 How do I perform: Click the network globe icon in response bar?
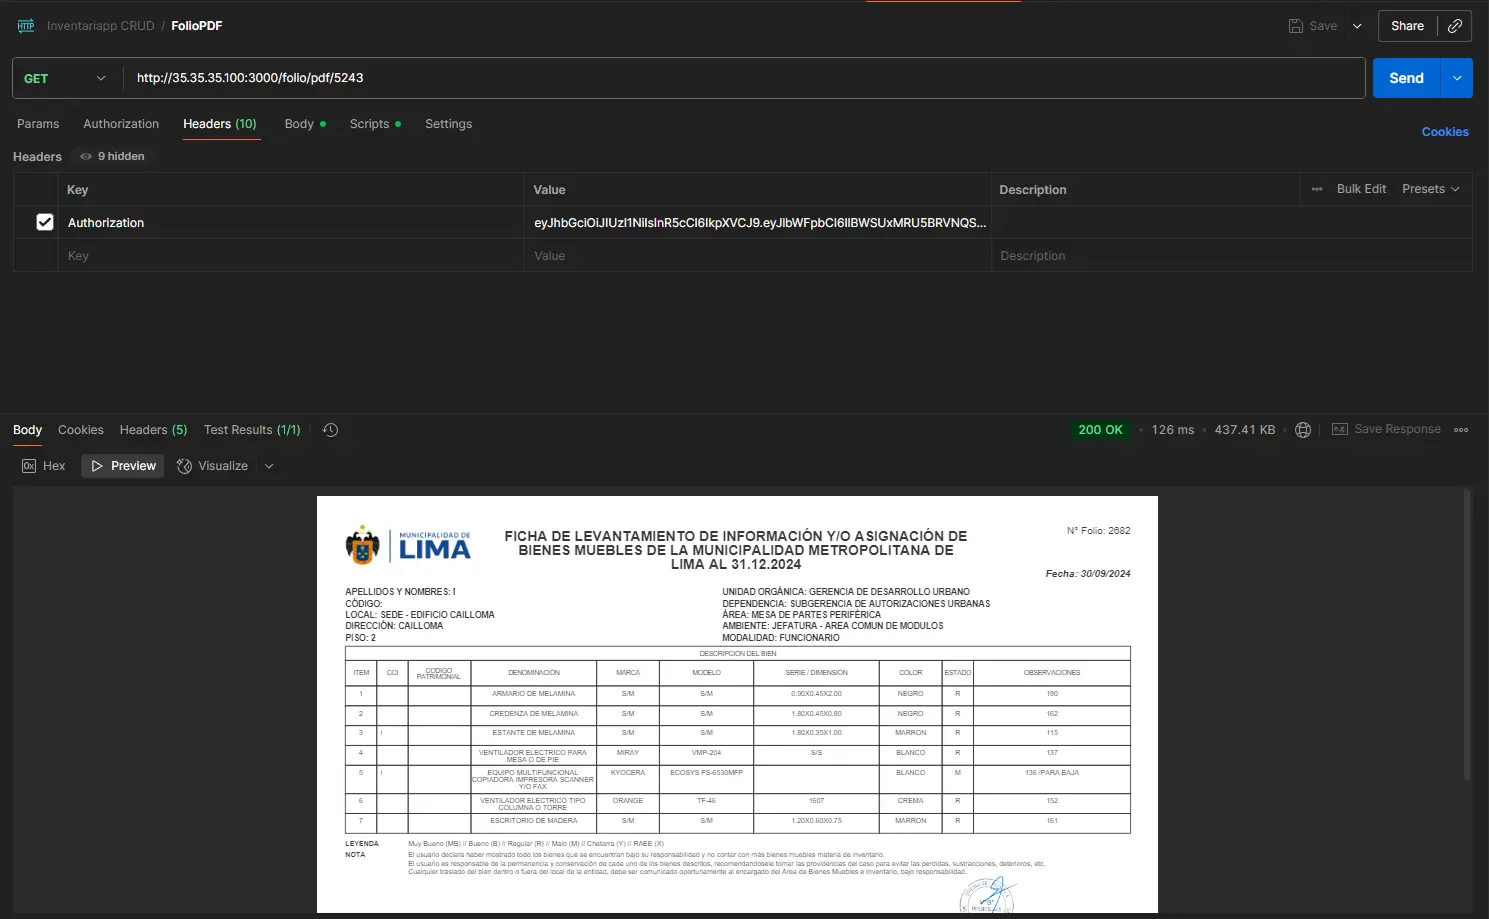click(1303, 430)
